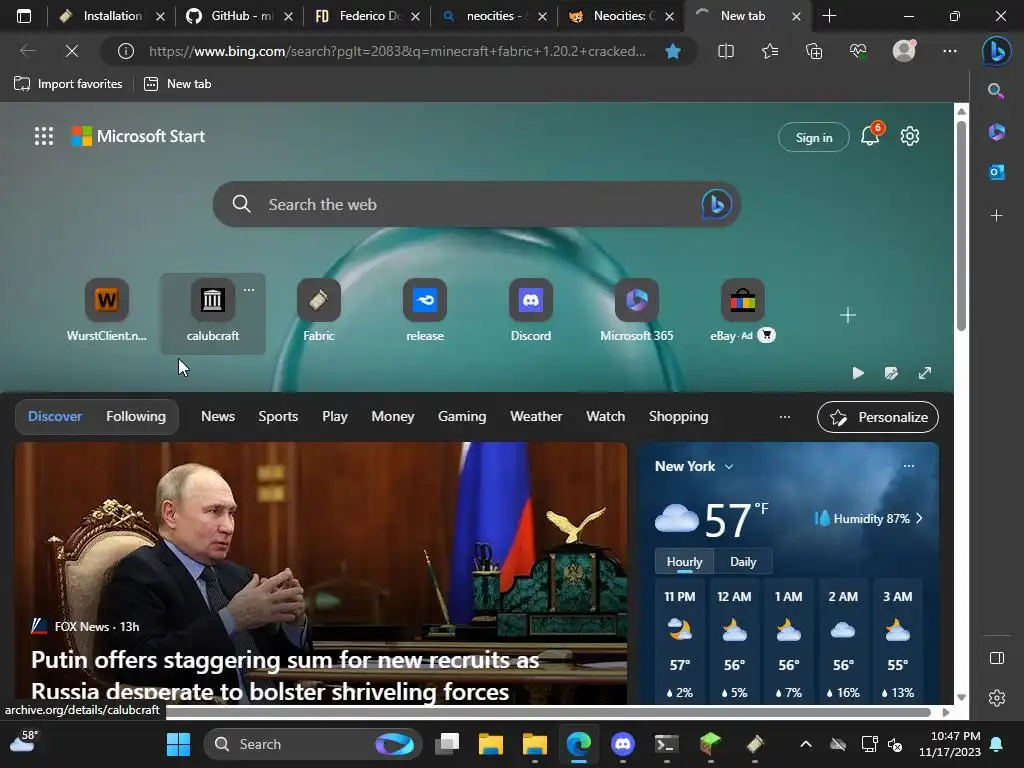Open sidebar customization settings gear
Viewport: 1024px width, 768px height.
coord(997,698)
